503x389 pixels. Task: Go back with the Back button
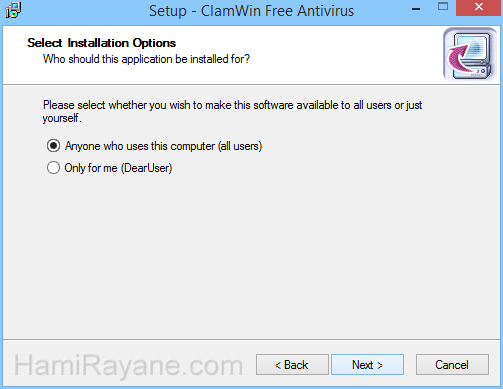coord(292,364)
